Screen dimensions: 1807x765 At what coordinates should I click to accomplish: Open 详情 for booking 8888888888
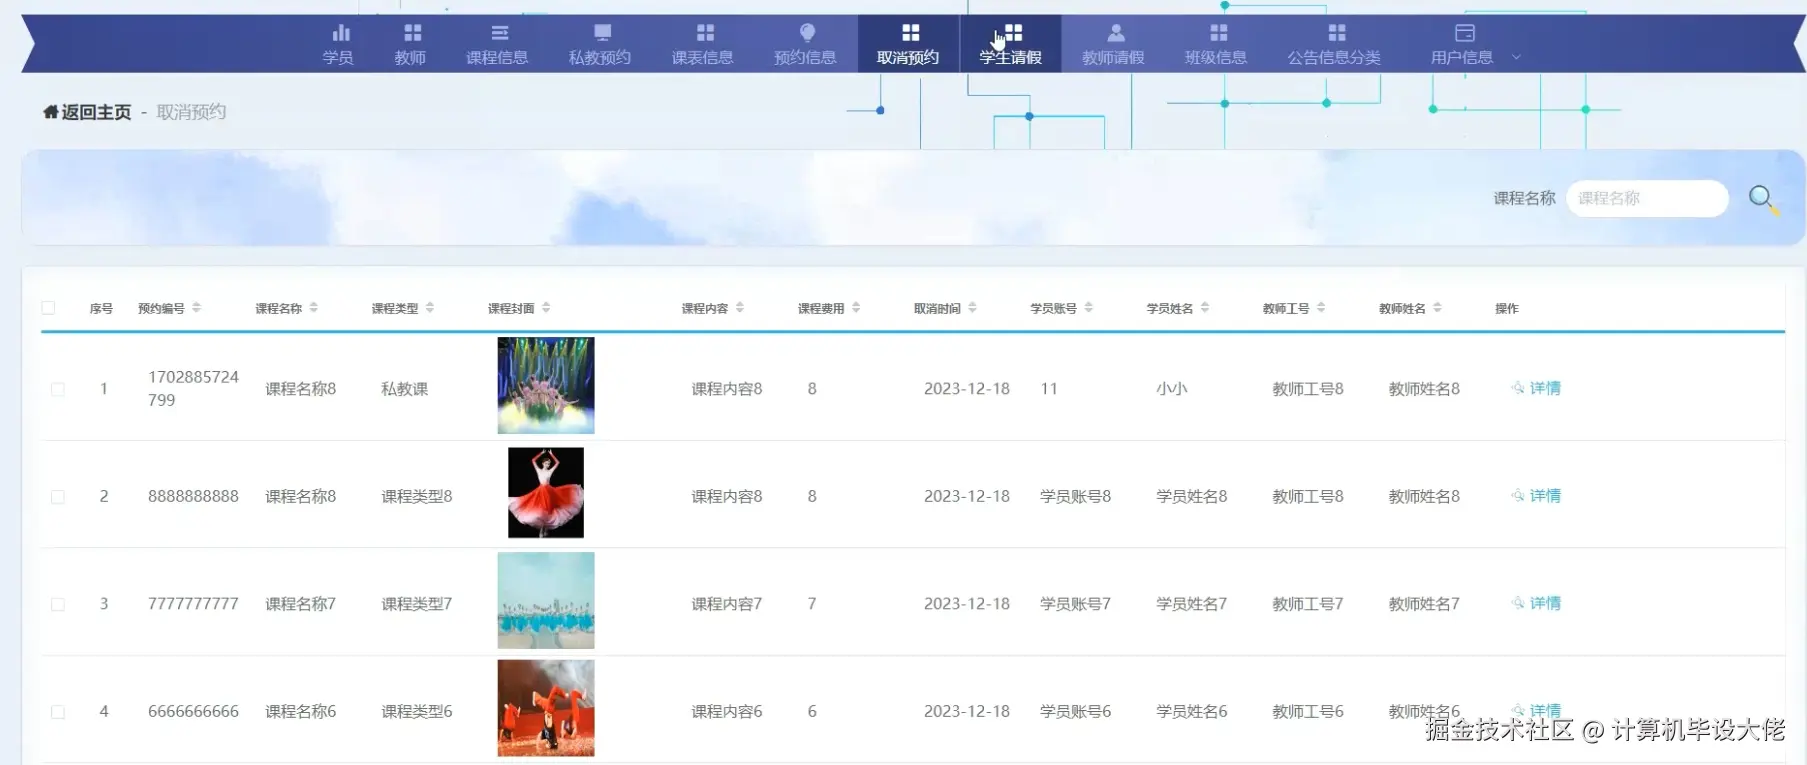1537,496
